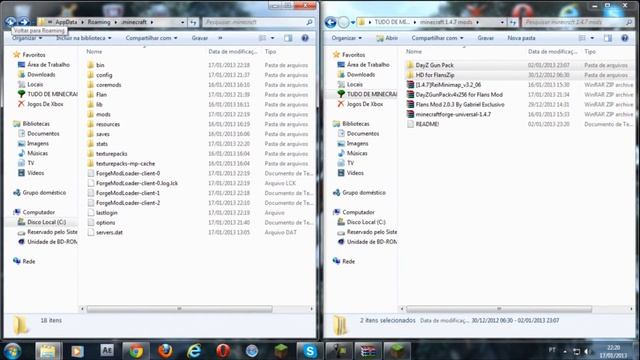Image resolution: width=640 pixels, height=360 pixels.
Task: Open Downloads in left window sidebar
Action: 41,74
